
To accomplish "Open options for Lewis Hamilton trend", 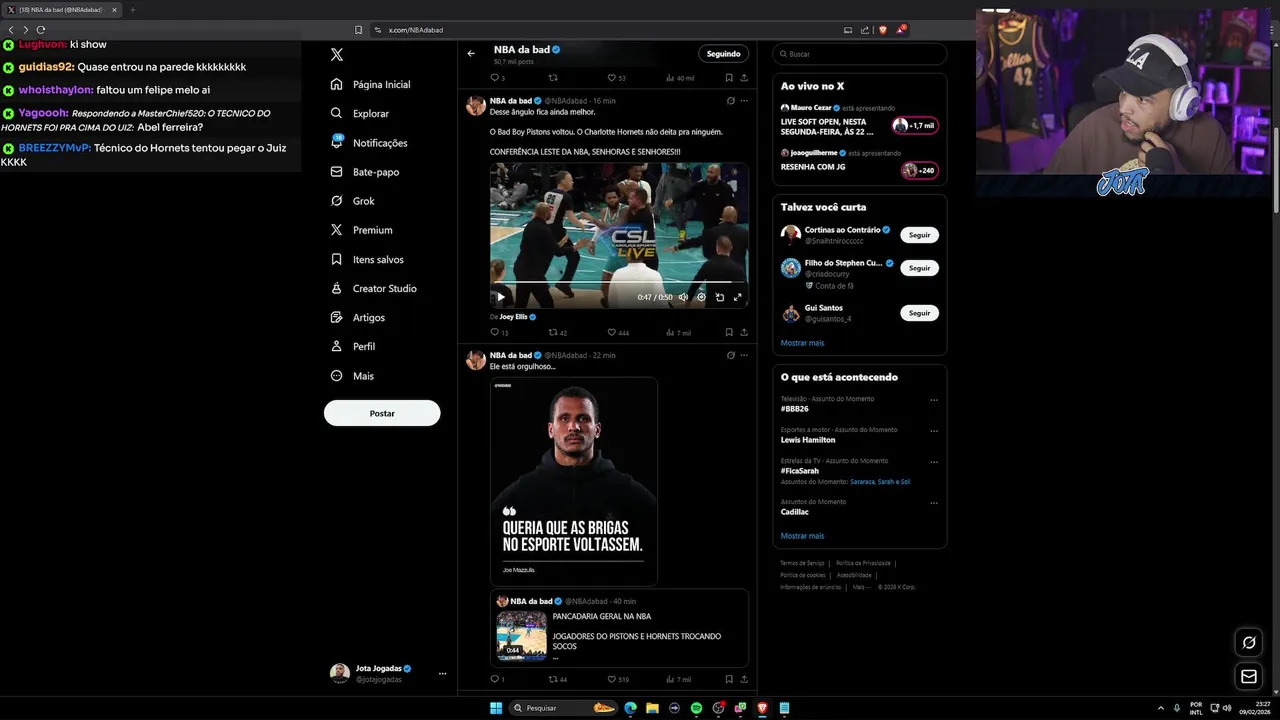I will (934, 431).
